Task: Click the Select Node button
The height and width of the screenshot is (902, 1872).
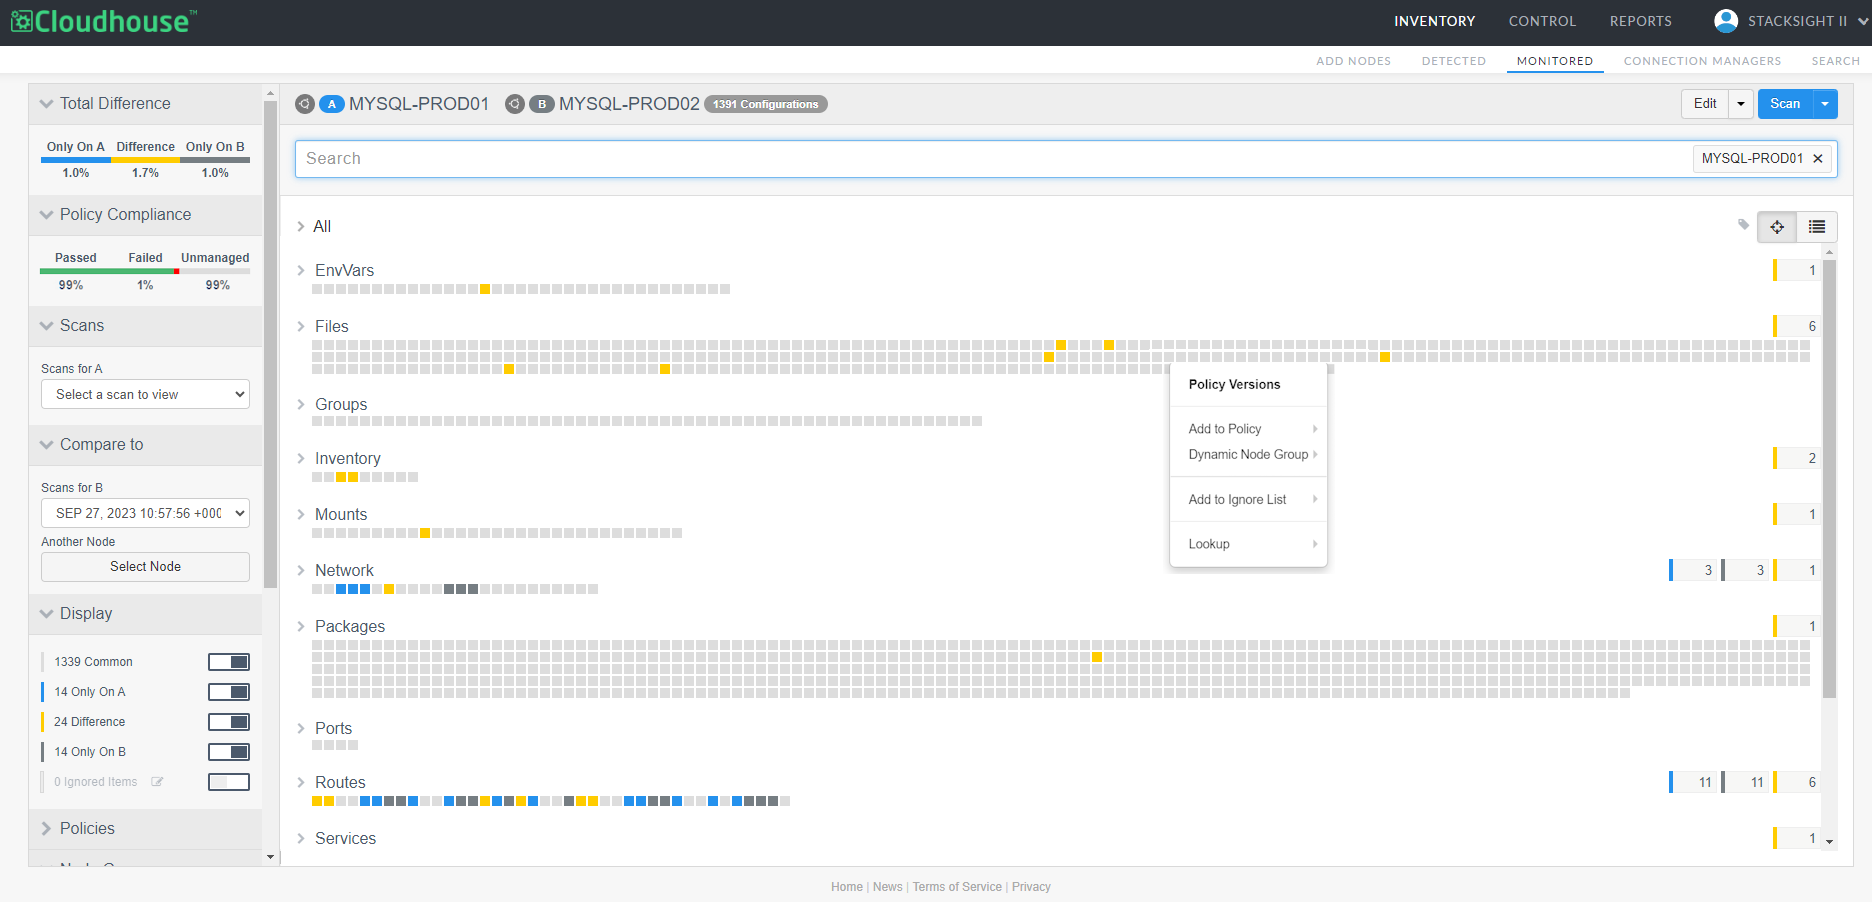Action: click(x=145, y=567)
